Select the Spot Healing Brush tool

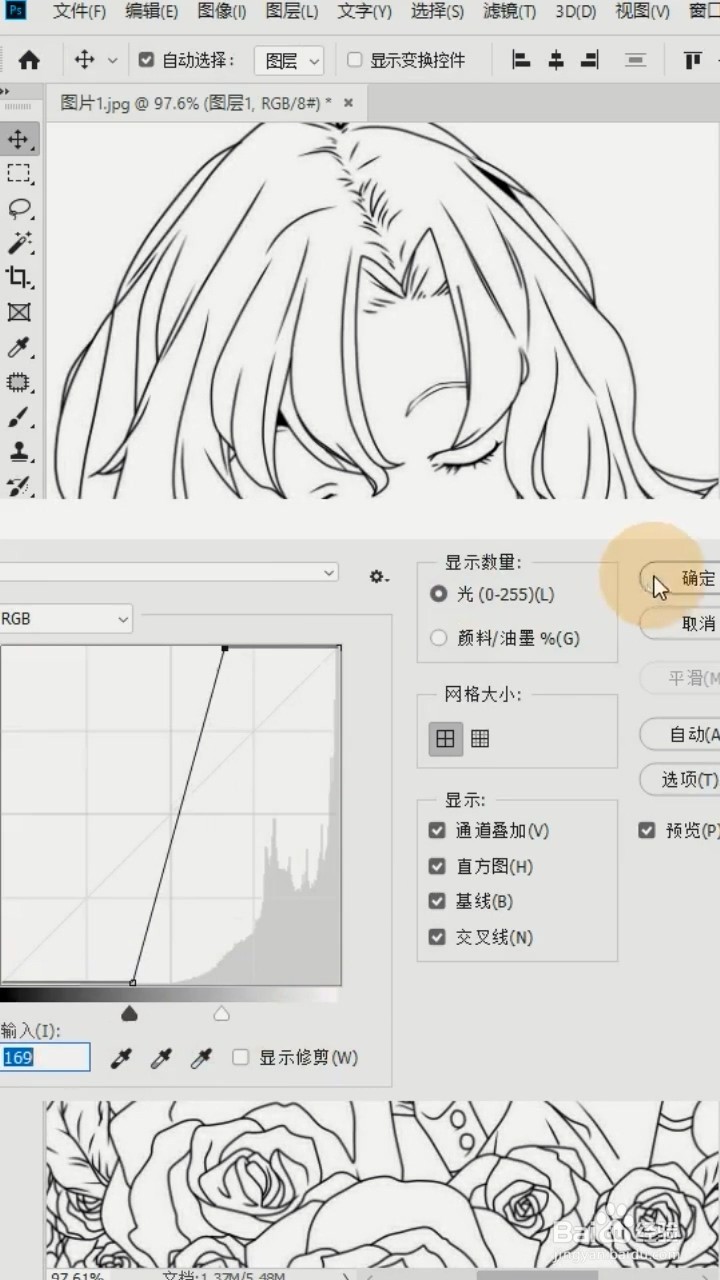tap(19, 382)
